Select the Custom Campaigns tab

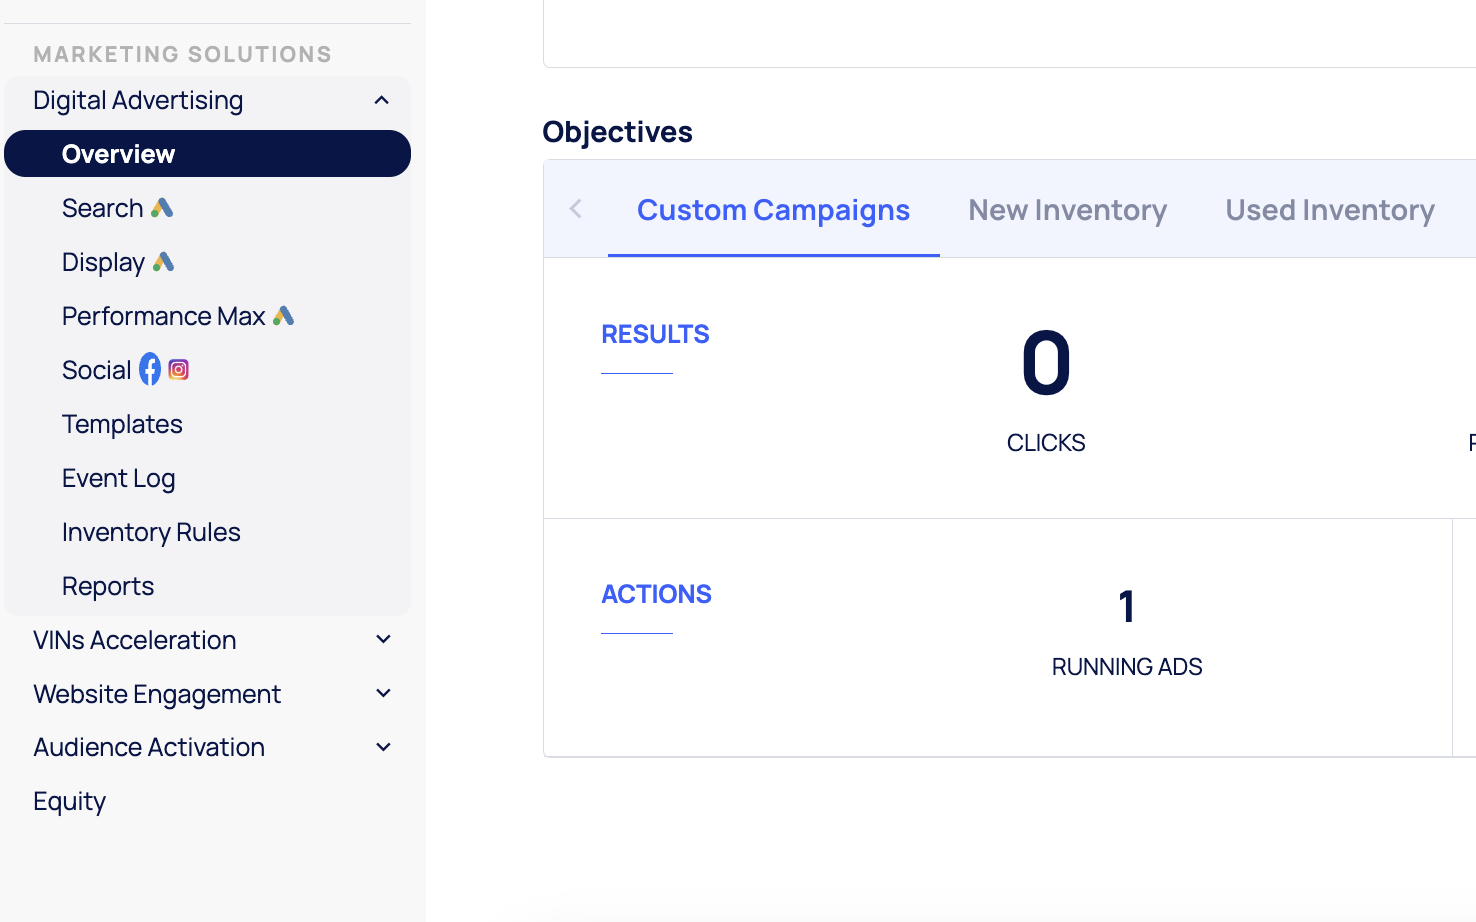click(773, 210)
